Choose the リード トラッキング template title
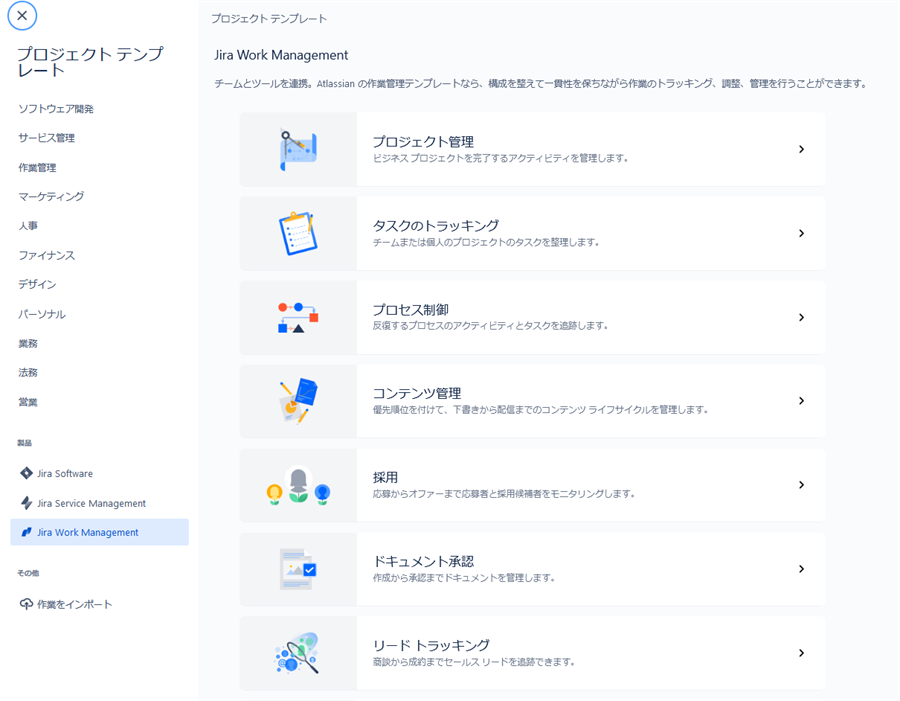Image resolution: width=900 pixels, height=701 pixels. pos(431,645)
